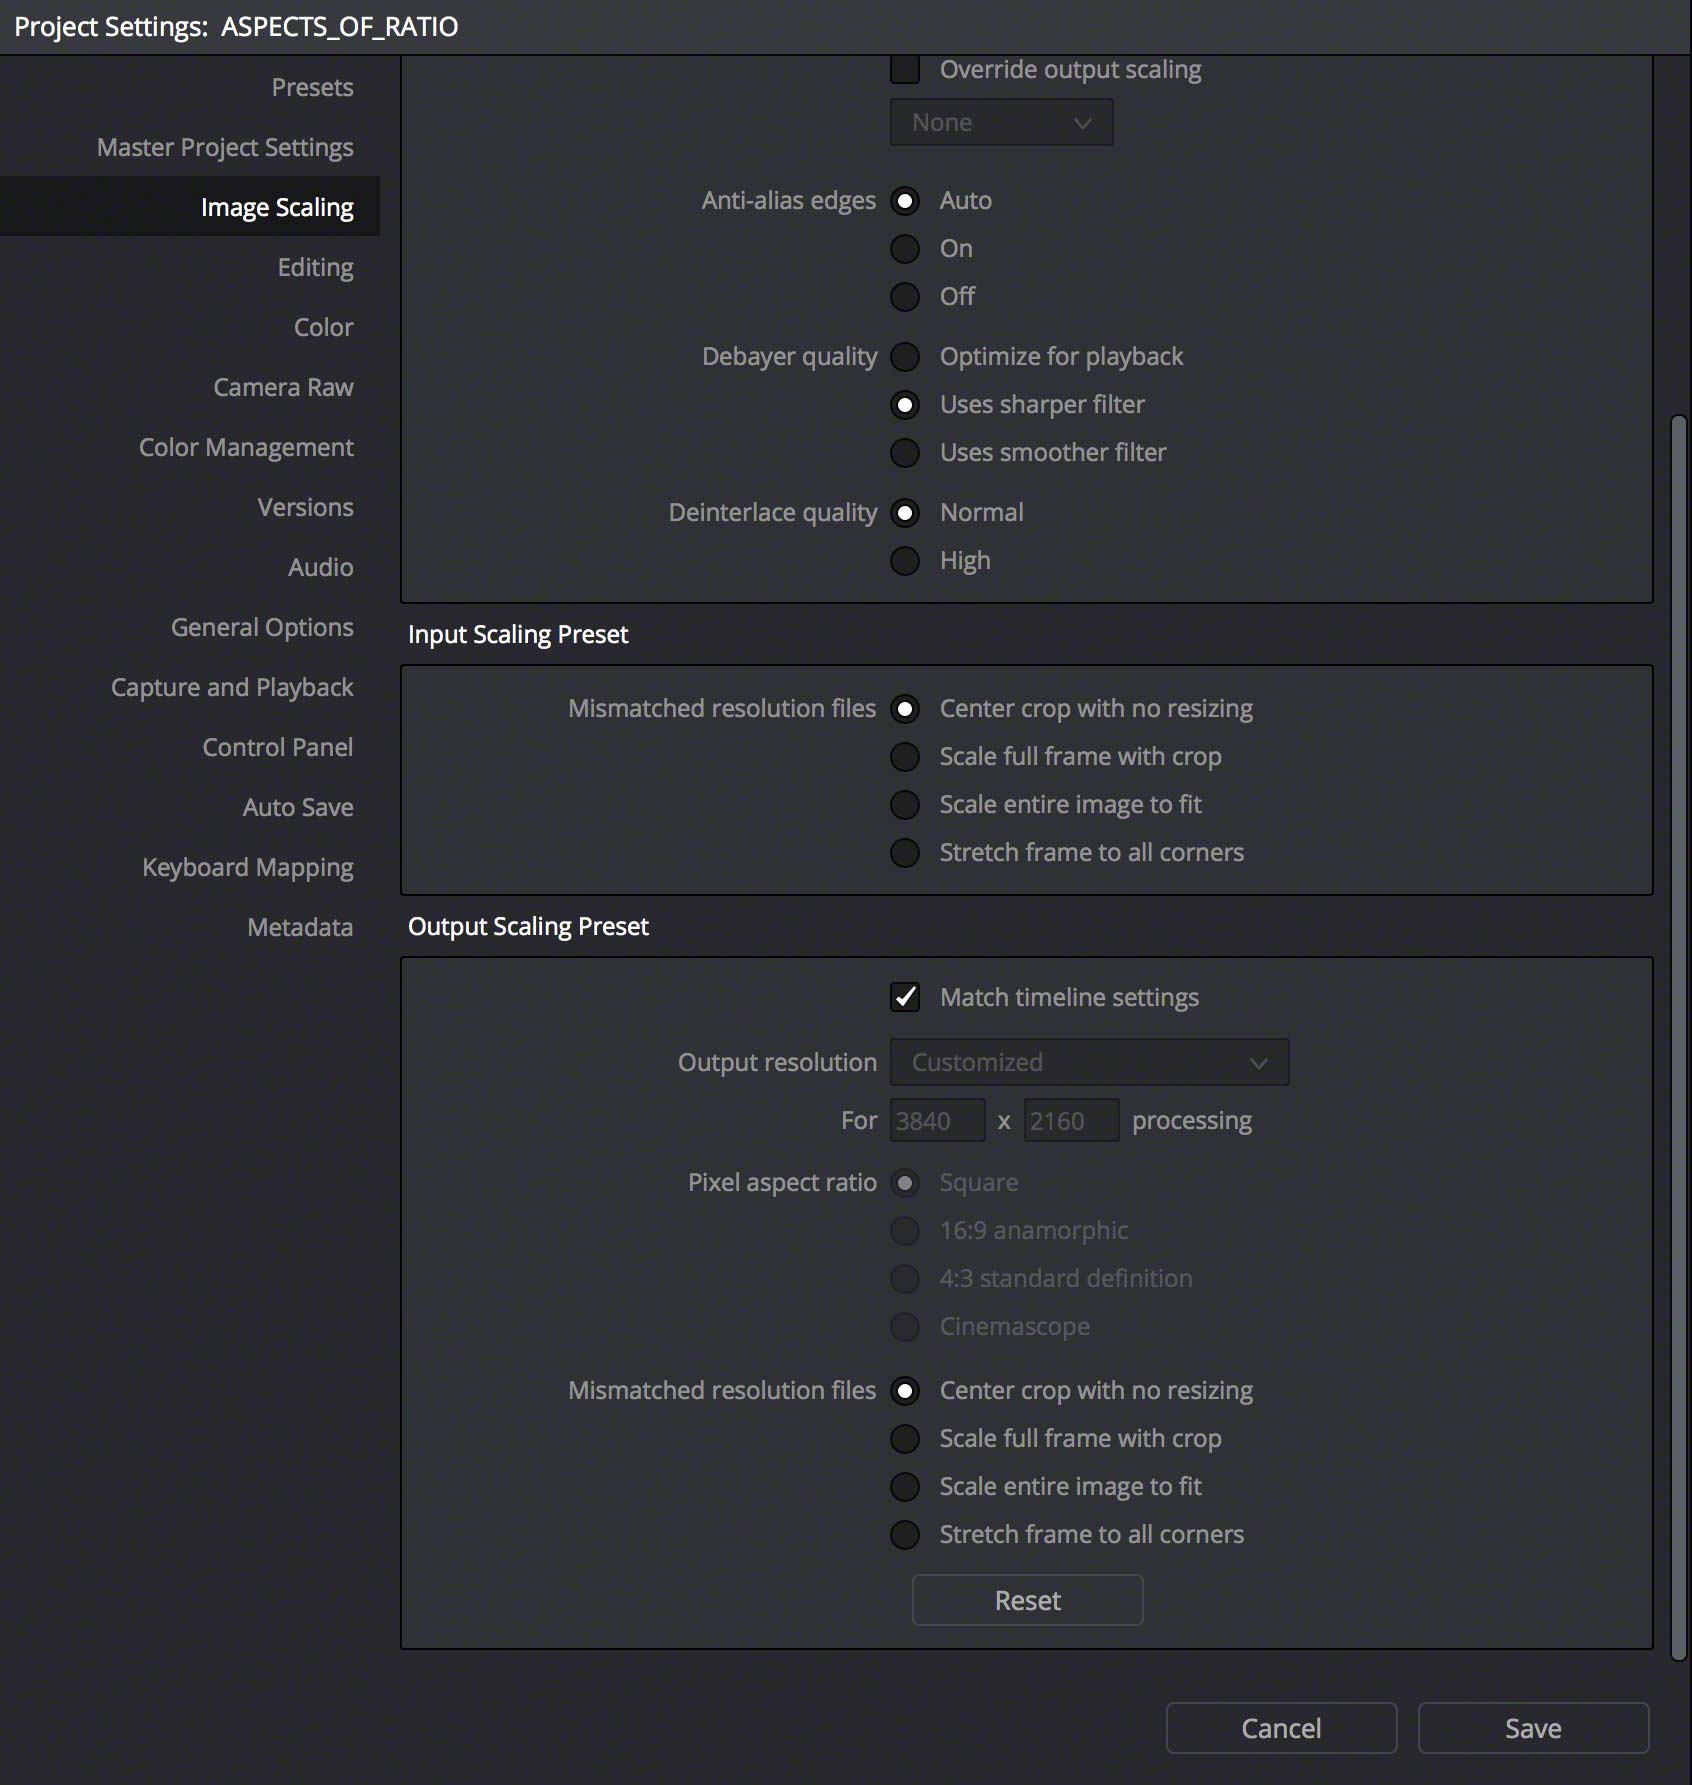Open Control Panel settings
1692x1785 pixels.
277,747
